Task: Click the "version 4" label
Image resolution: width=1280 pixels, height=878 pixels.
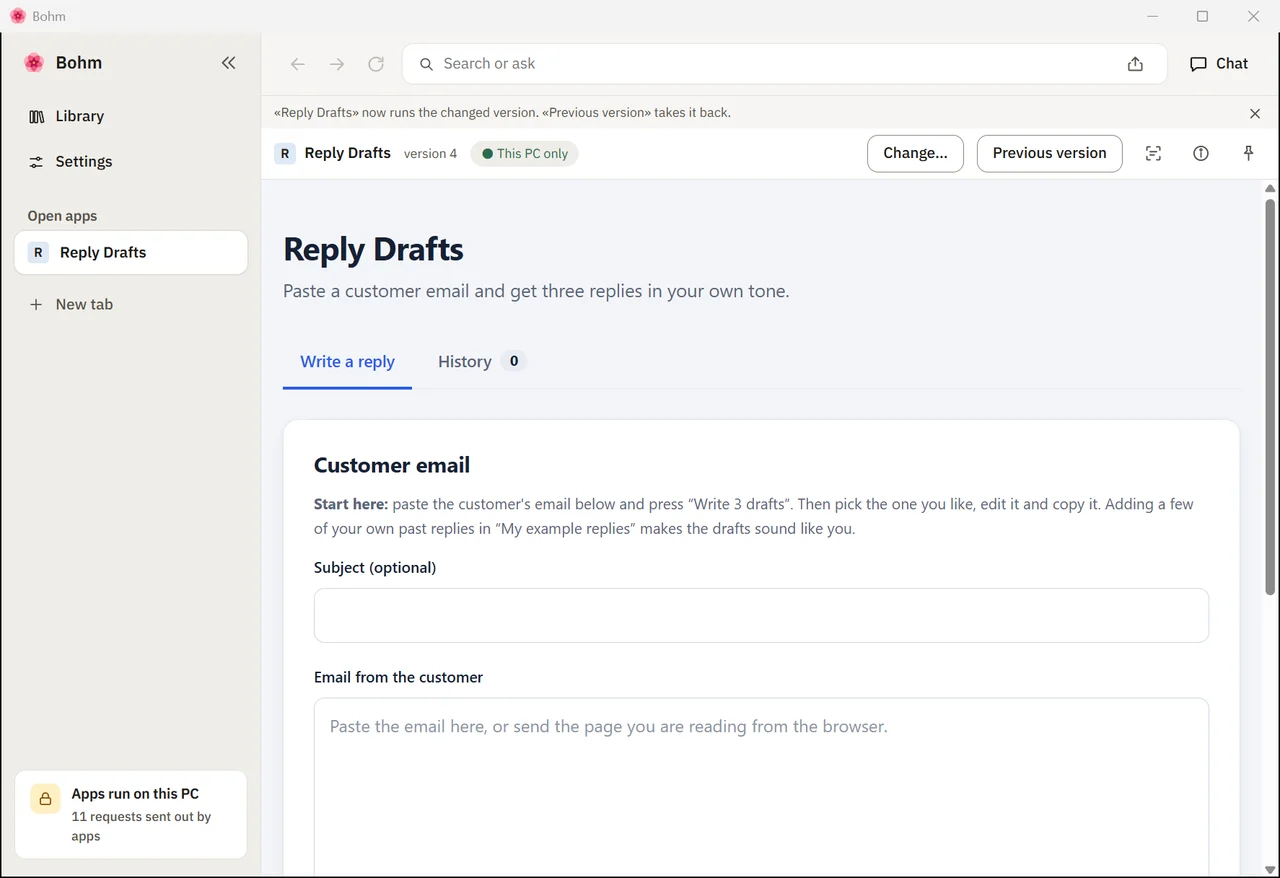Action: 430,153
